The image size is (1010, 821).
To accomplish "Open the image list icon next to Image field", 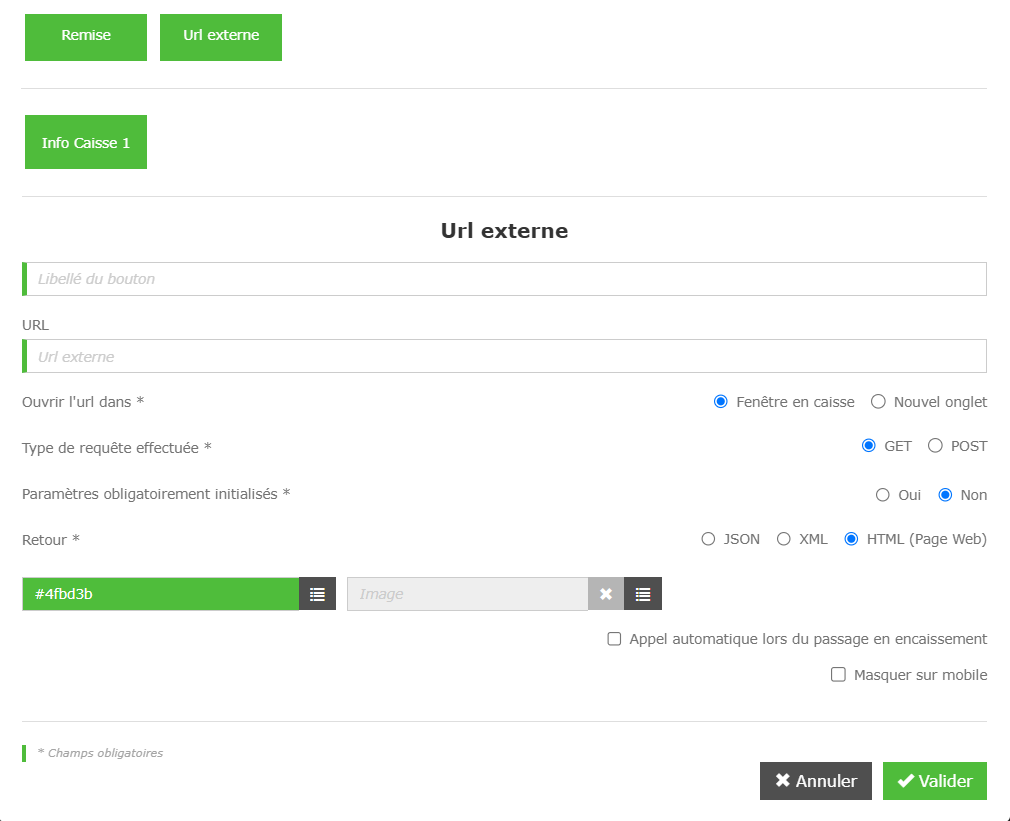I will click(x=642, y=594).
